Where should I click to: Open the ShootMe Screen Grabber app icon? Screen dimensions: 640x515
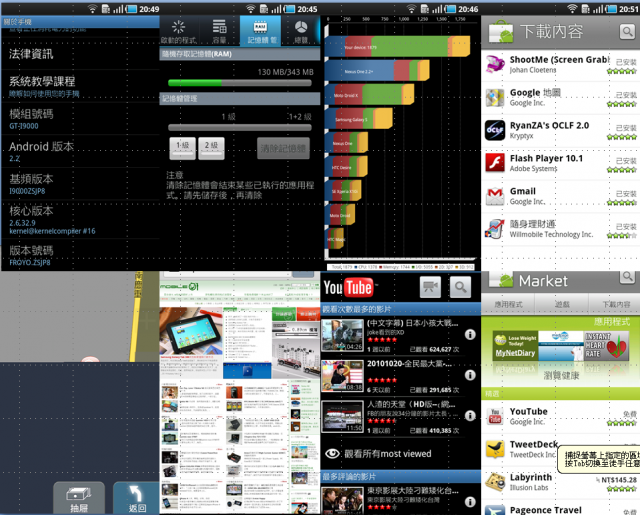(495, 64)
